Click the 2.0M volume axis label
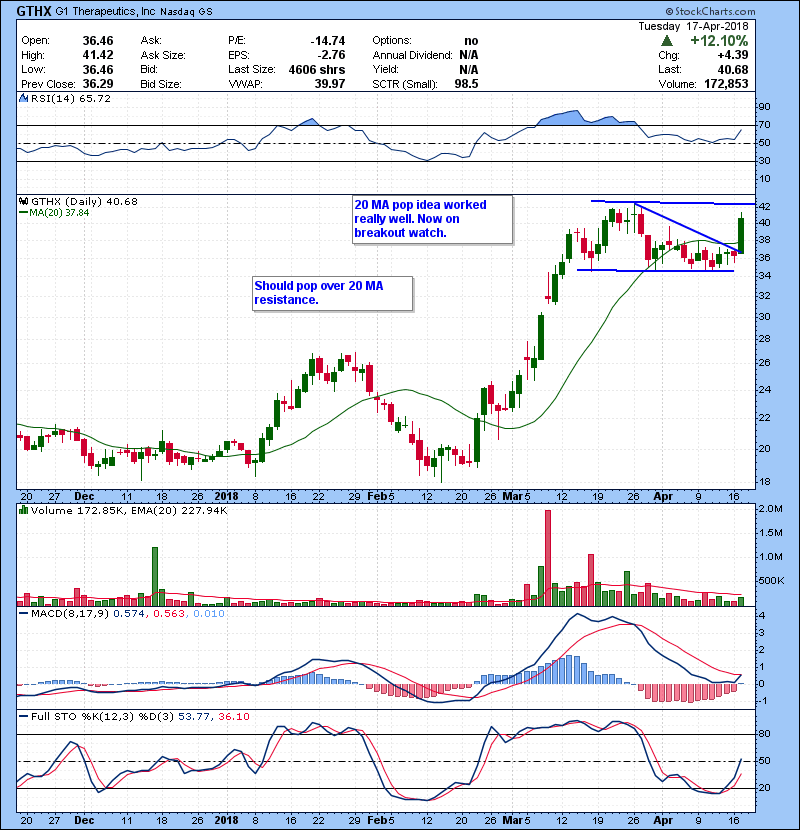The width and height of the screenshot is (800, 830). coord(770,509)
